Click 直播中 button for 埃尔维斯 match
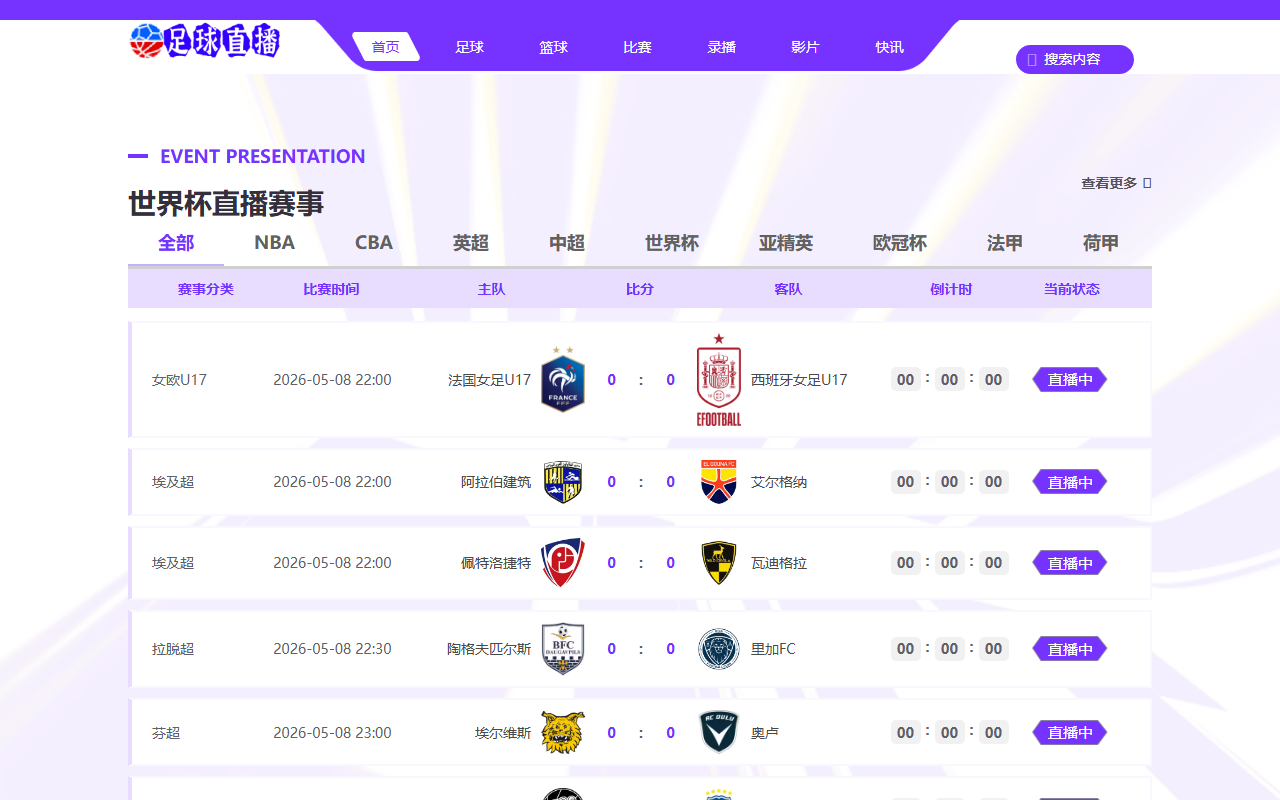 tap(1070, 733)
